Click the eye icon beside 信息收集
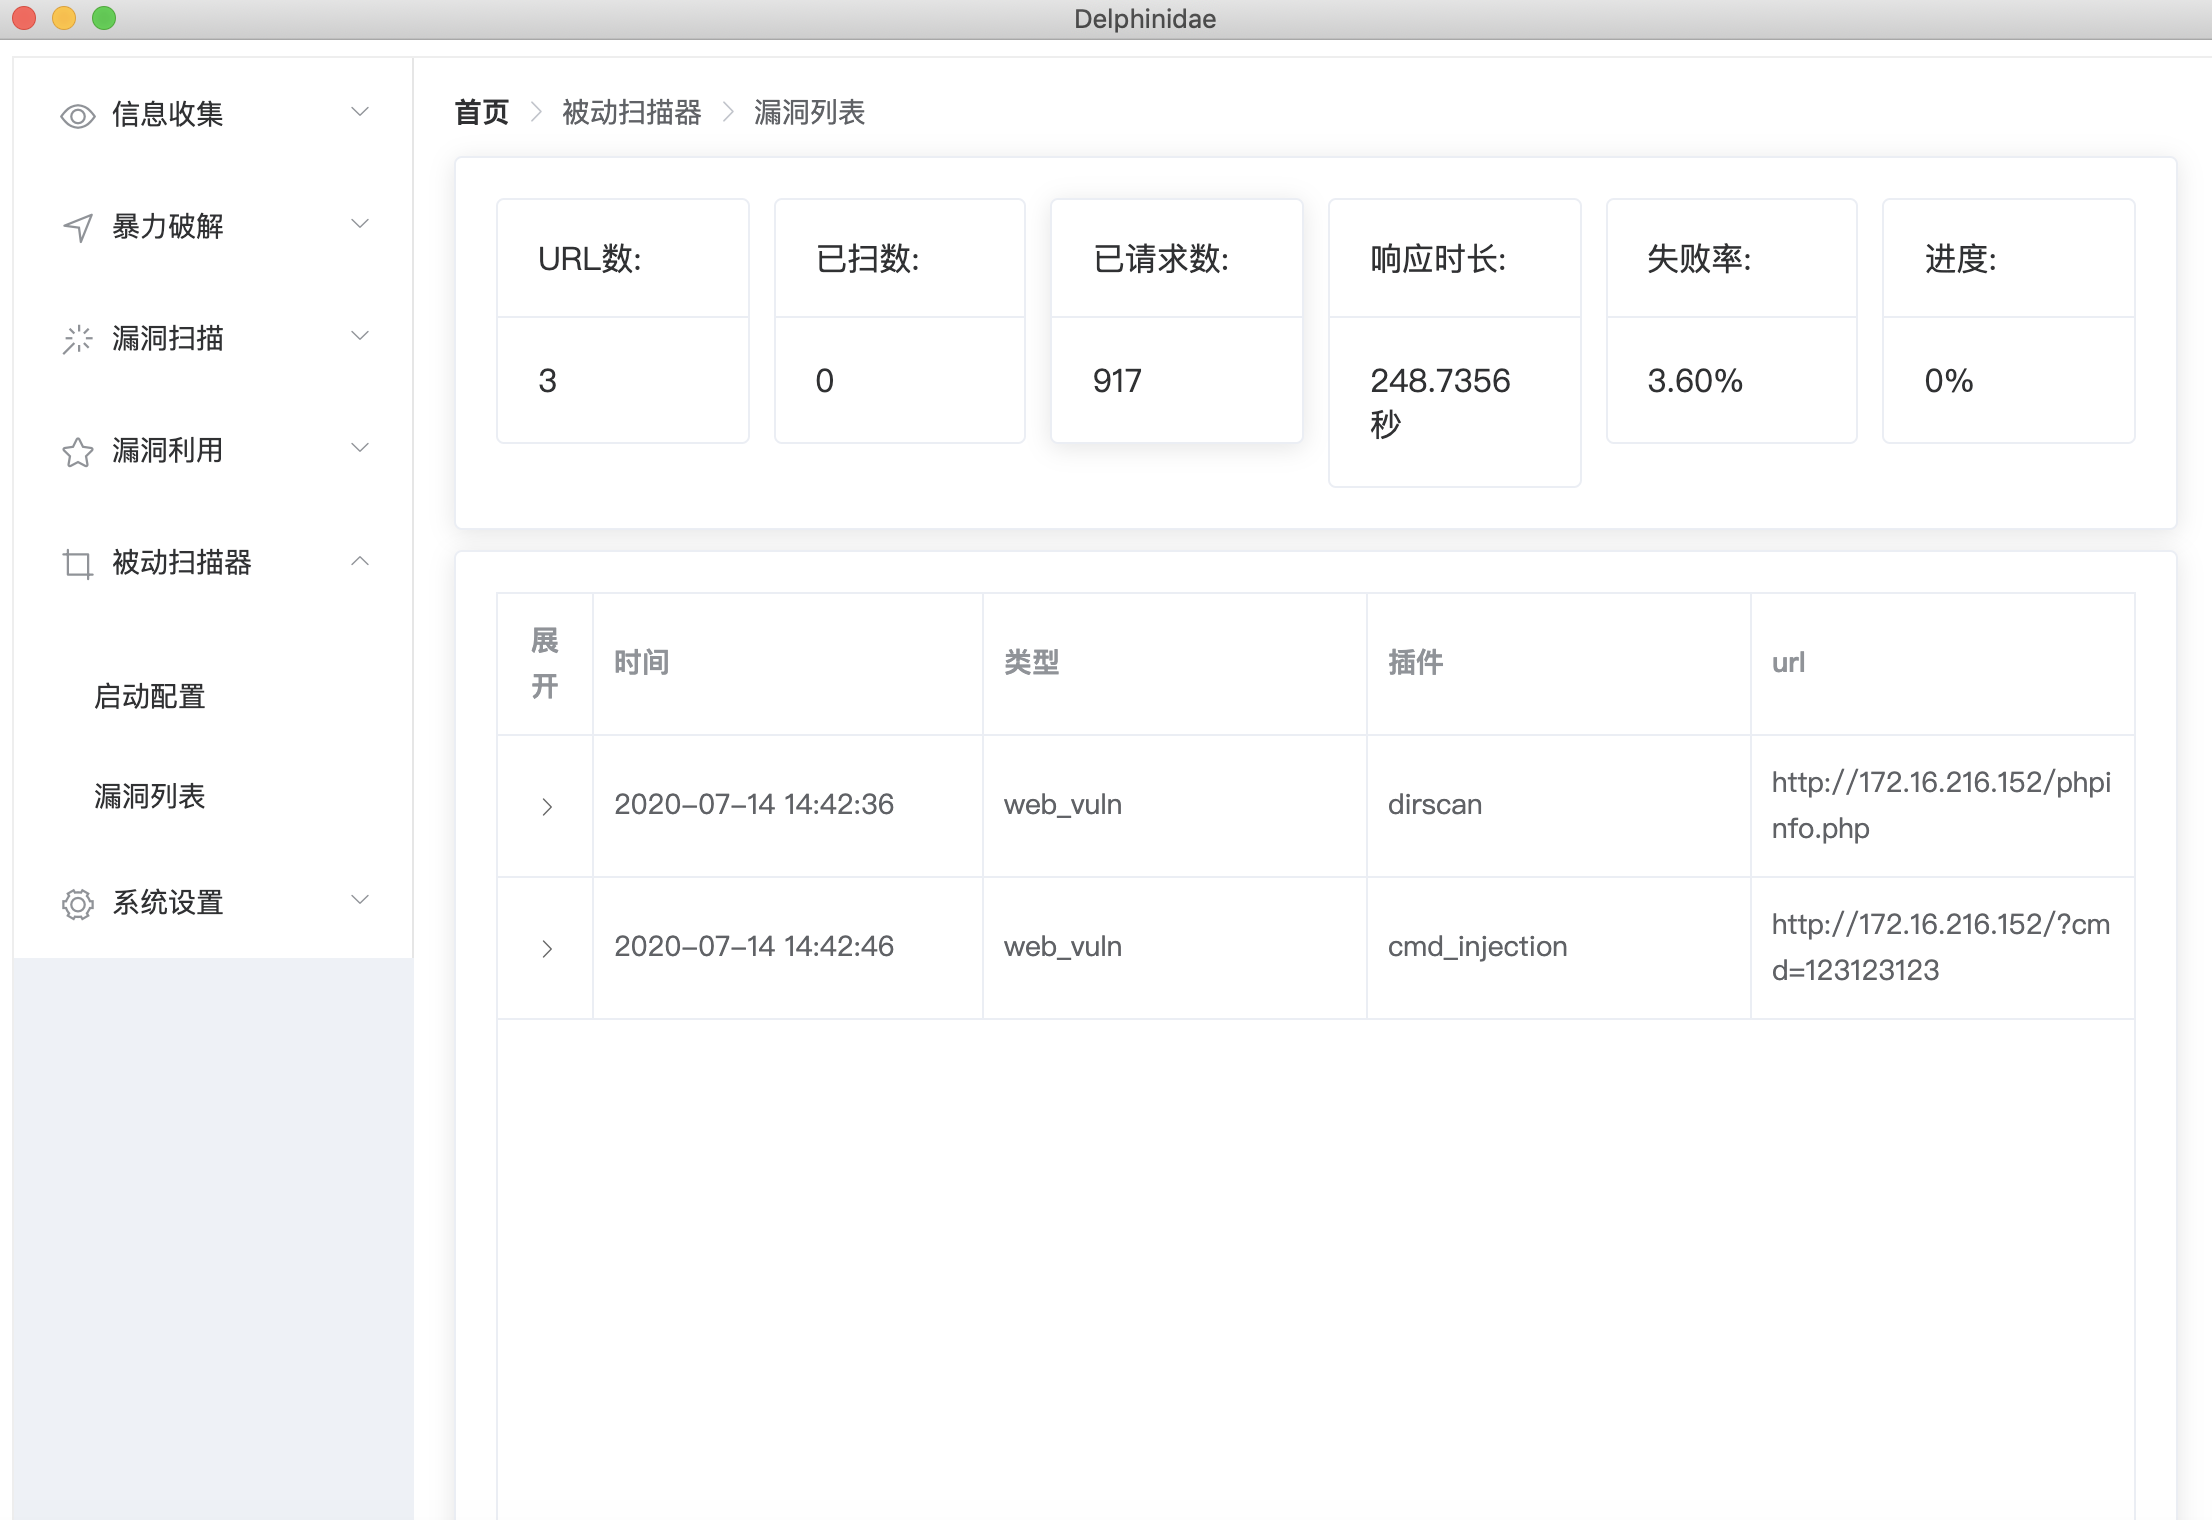 pyautogui.click(x=77, y=116)
